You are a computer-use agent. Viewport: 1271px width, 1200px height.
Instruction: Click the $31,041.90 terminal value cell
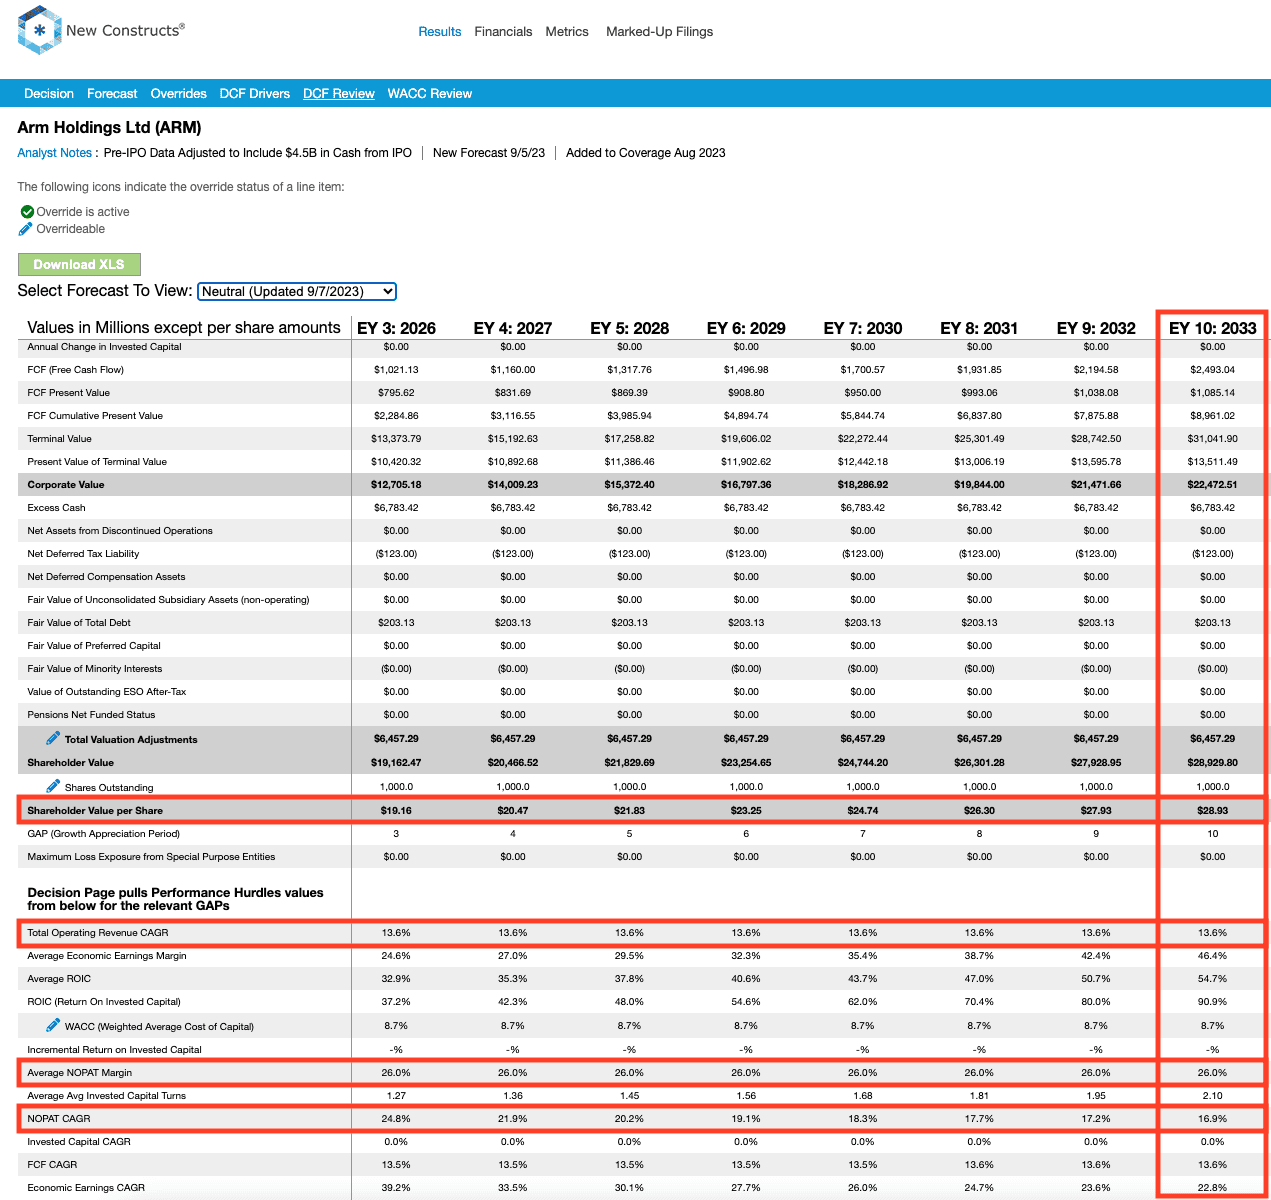[1213, 439]
